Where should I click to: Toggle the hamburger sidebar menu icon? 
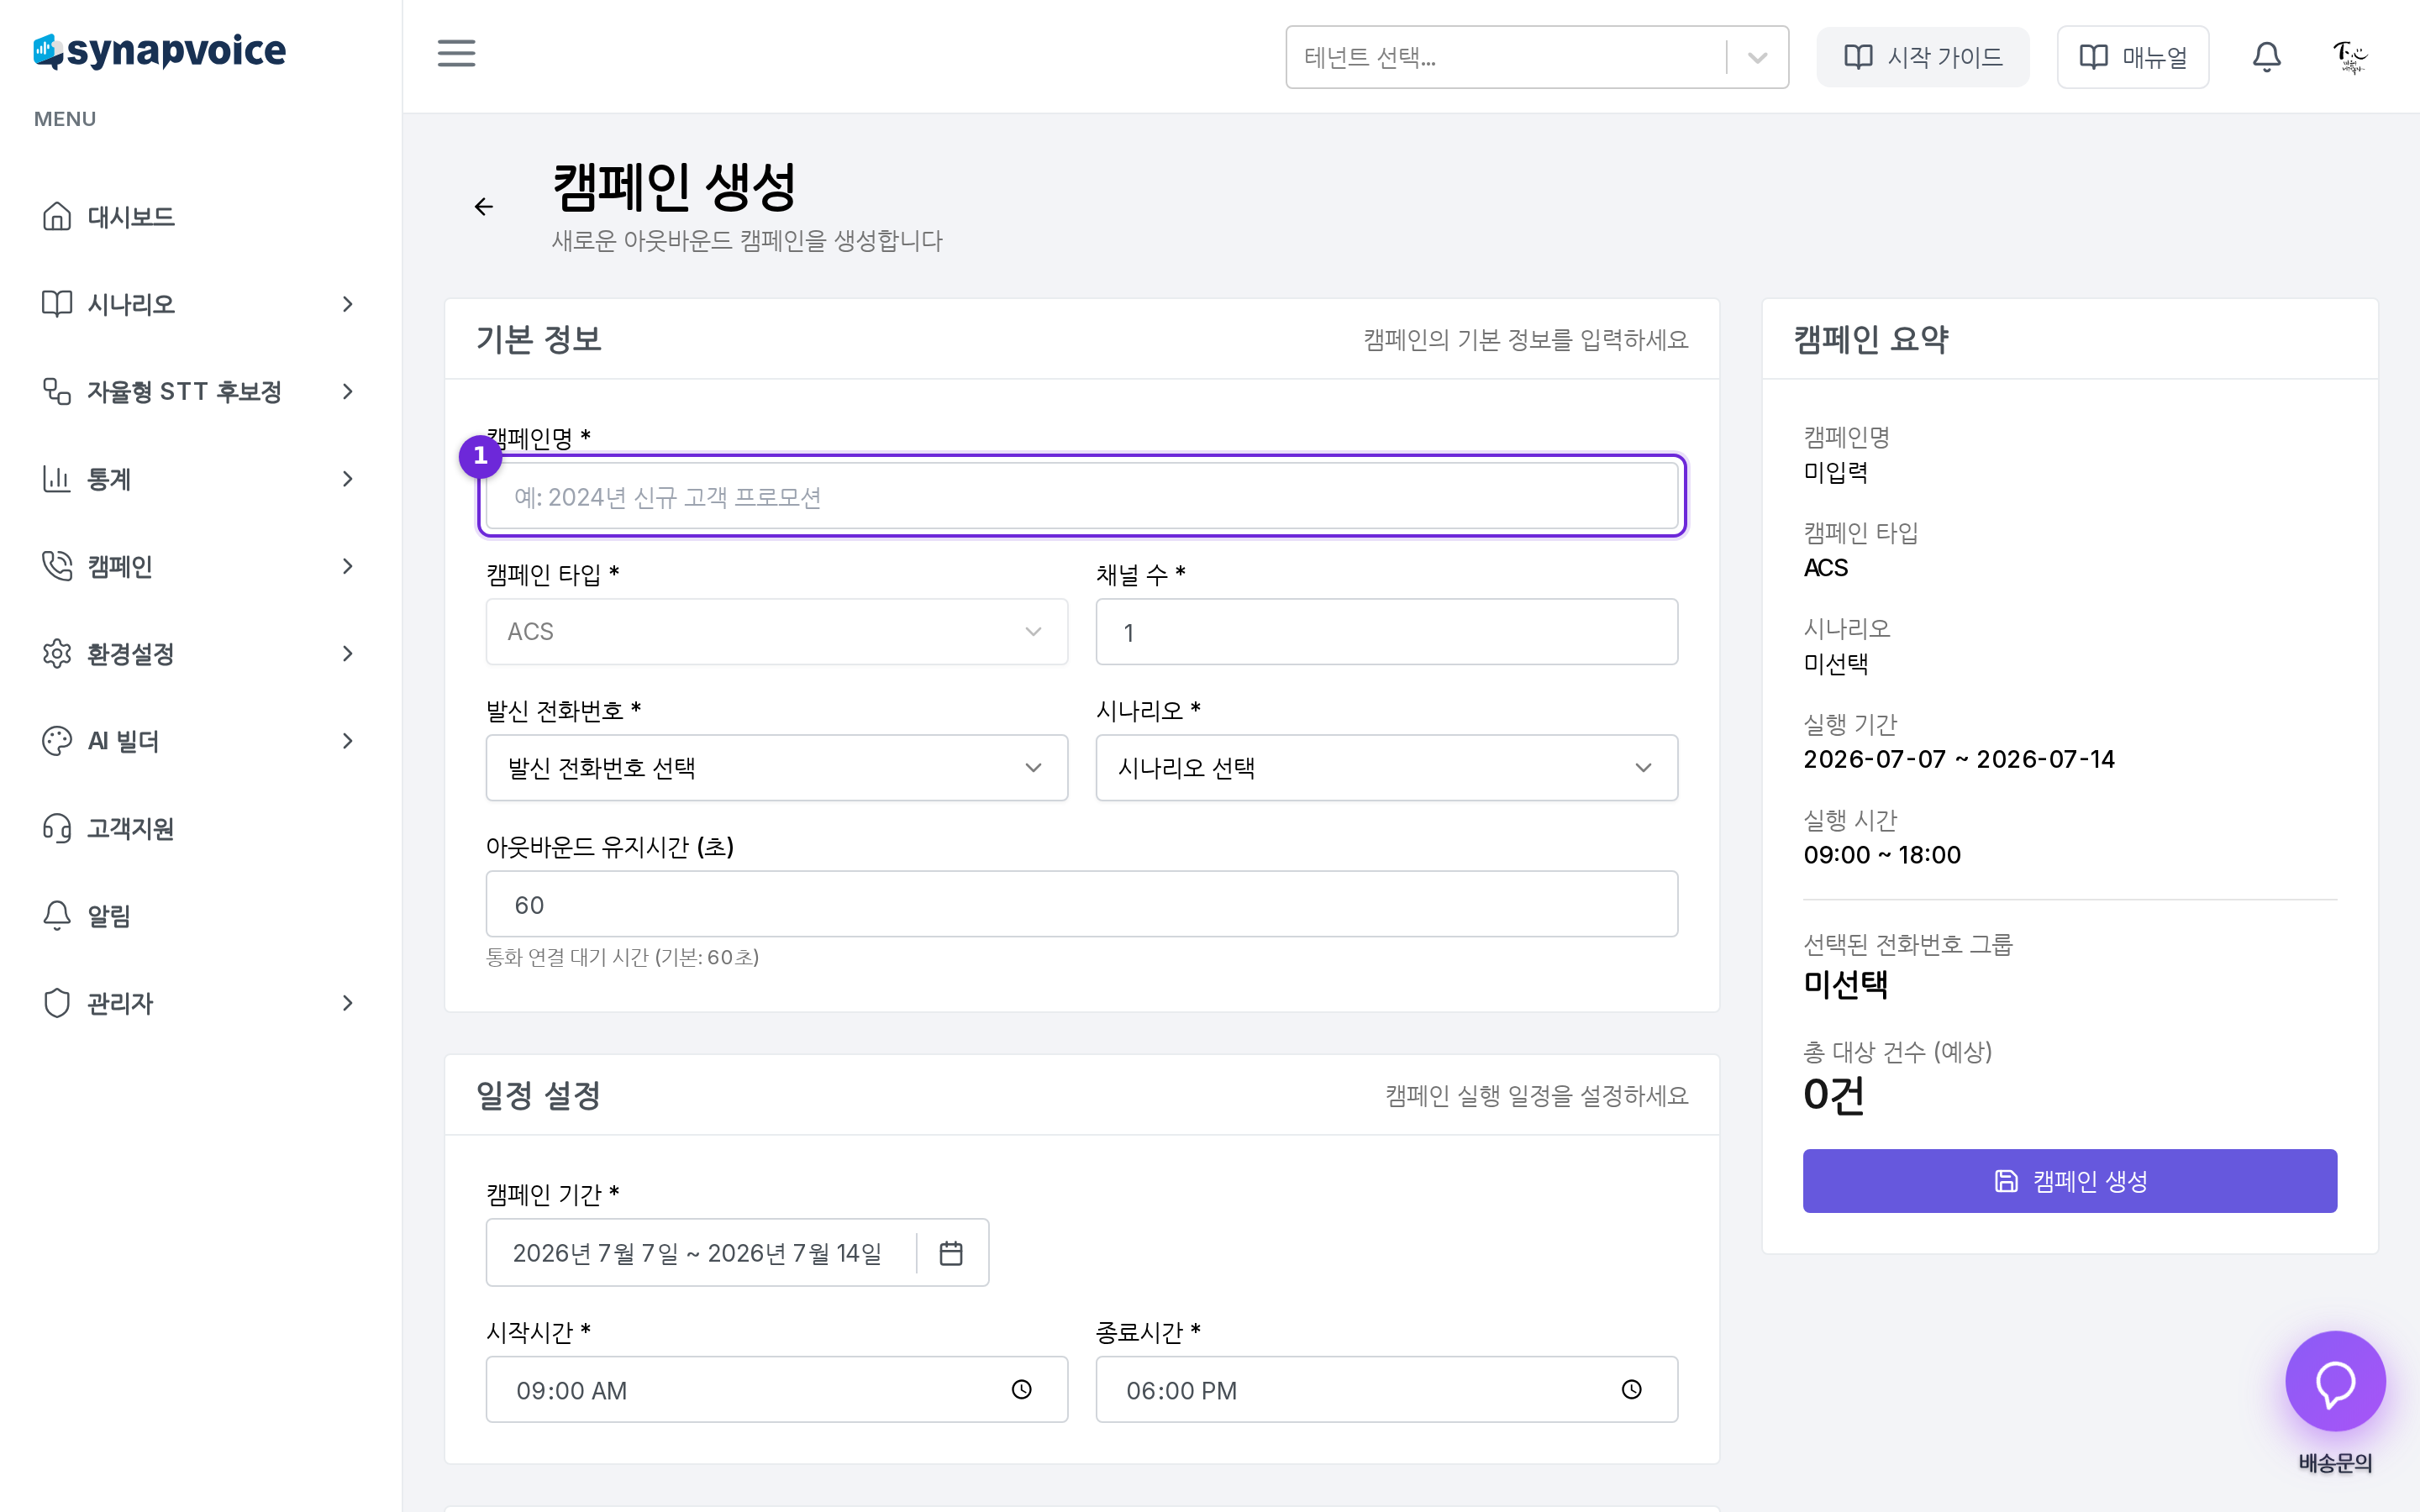point(456,54)
